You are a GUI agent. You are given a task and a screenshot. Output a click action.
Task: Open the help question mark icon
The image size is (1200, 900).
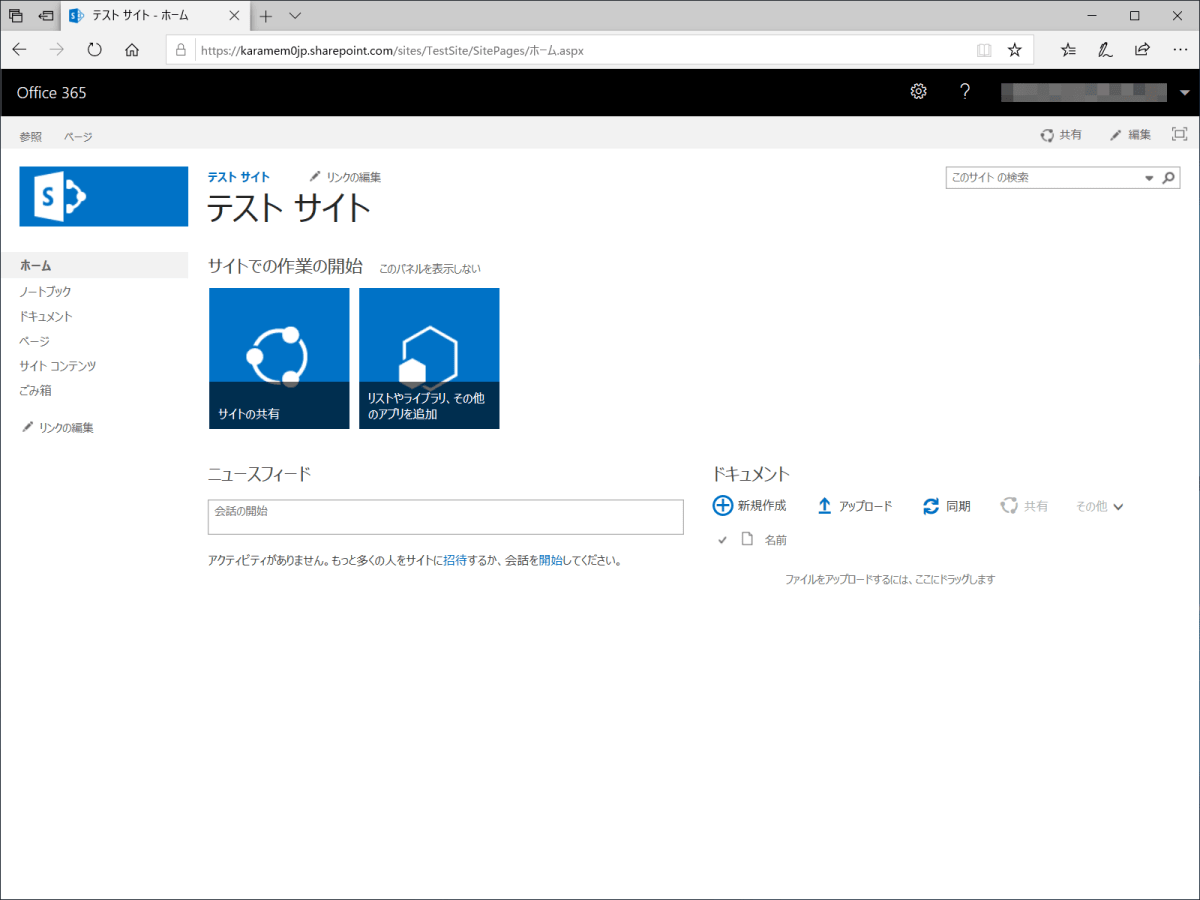965,92
